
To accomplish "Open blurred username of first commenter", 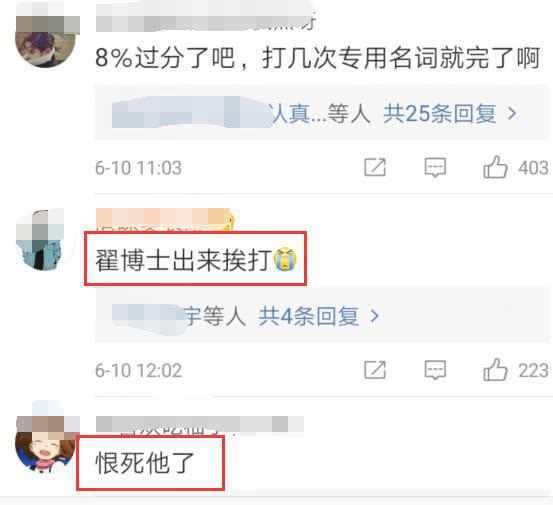I will pos(205,21).
